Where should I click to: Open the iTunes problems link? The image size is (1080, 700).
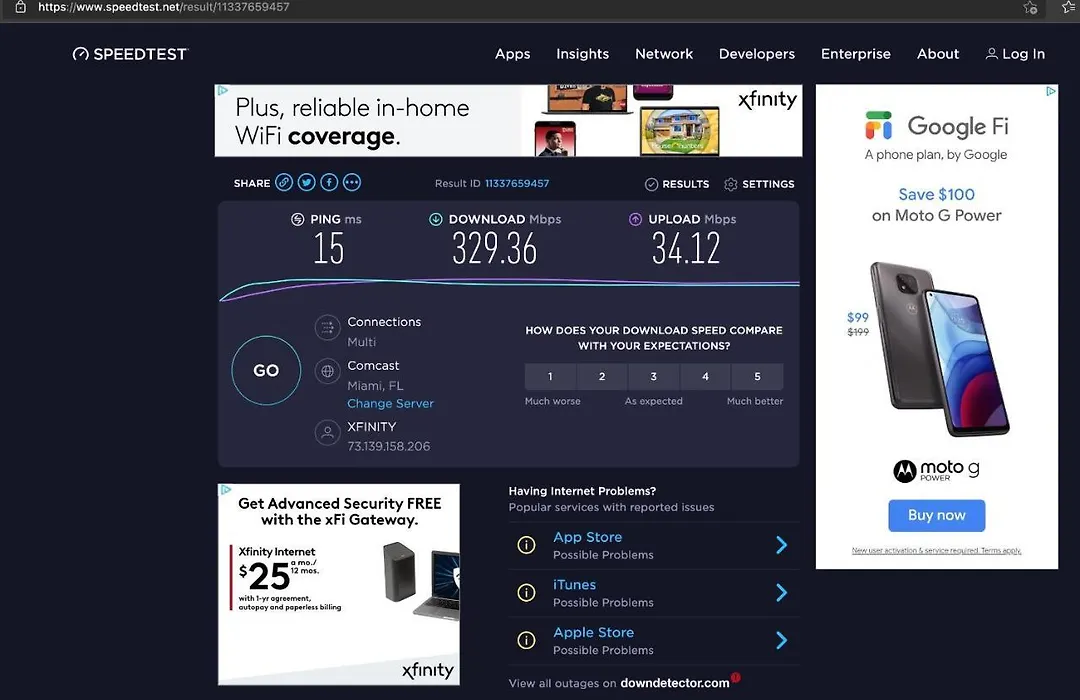574,585
